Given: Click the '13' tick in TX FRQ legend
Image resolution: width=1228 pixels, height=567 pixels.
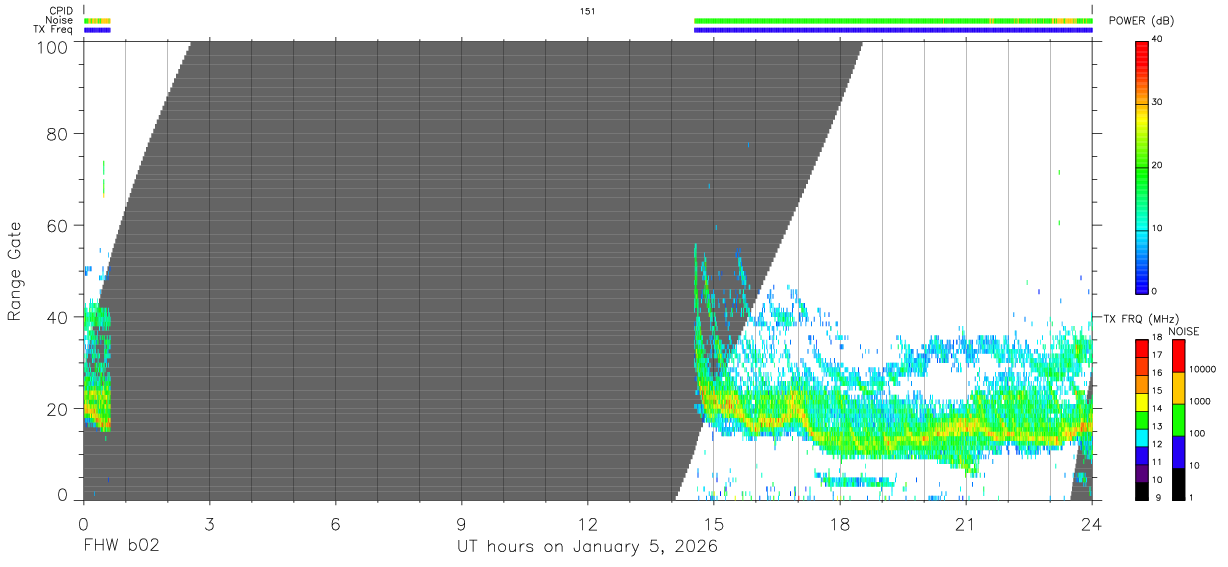Looking at the screenshot, I should click(x=1158, y=426).
